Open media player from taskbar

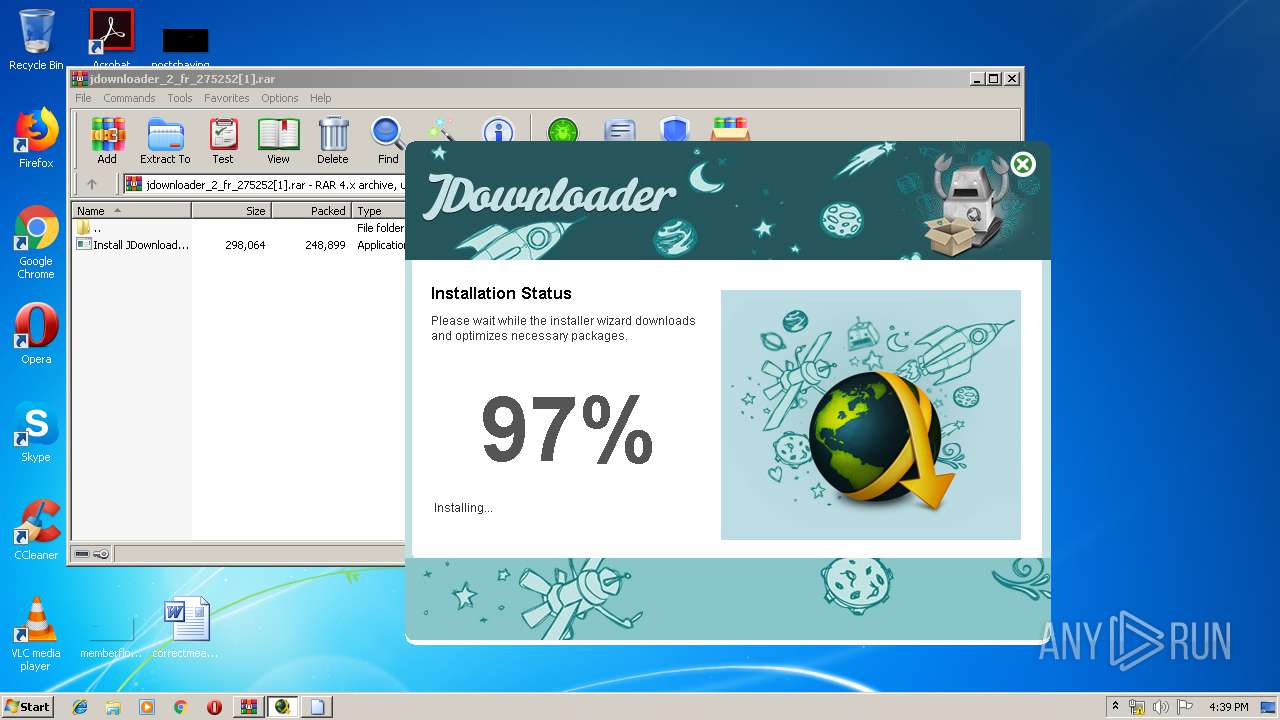(x=147, y=707)
